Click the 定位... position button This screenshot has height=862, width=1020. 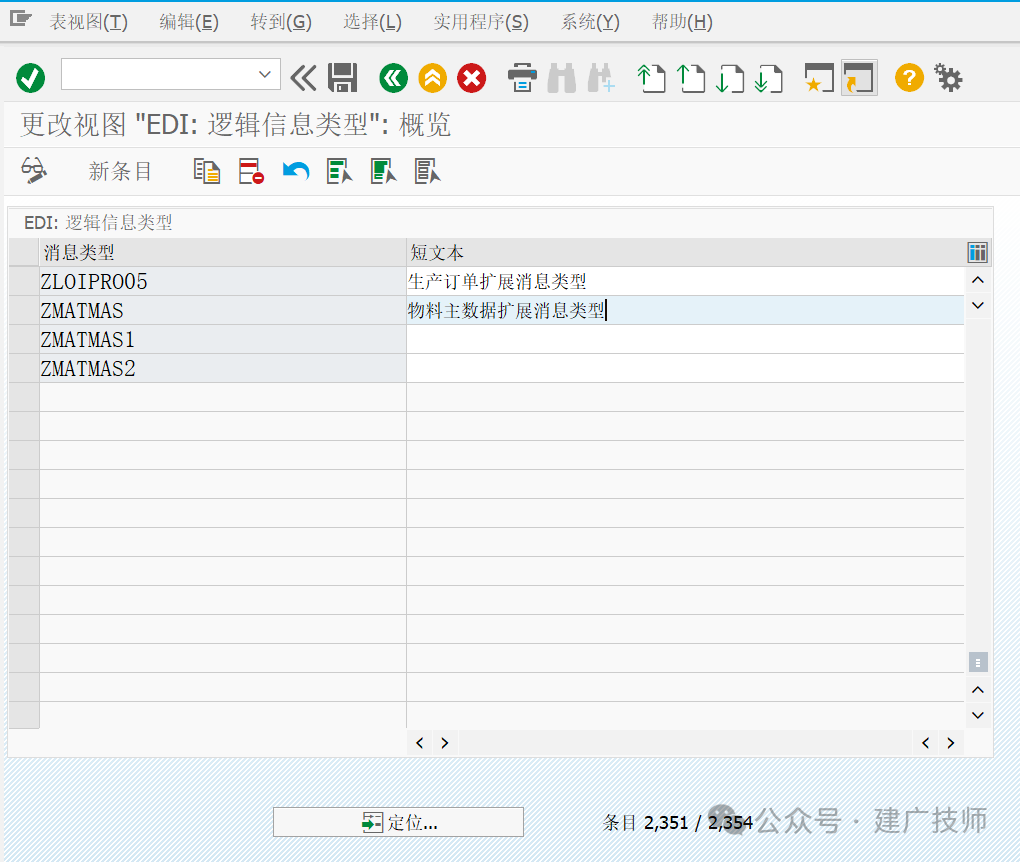(x=398, y=822)
